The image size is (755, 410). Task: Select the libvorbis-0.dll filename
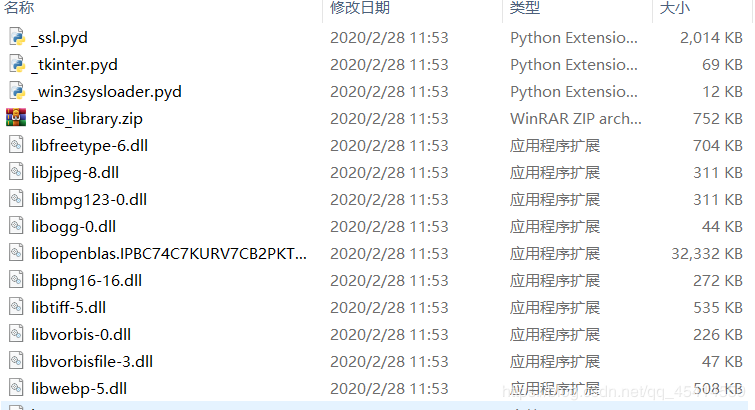tap(81, 334)
